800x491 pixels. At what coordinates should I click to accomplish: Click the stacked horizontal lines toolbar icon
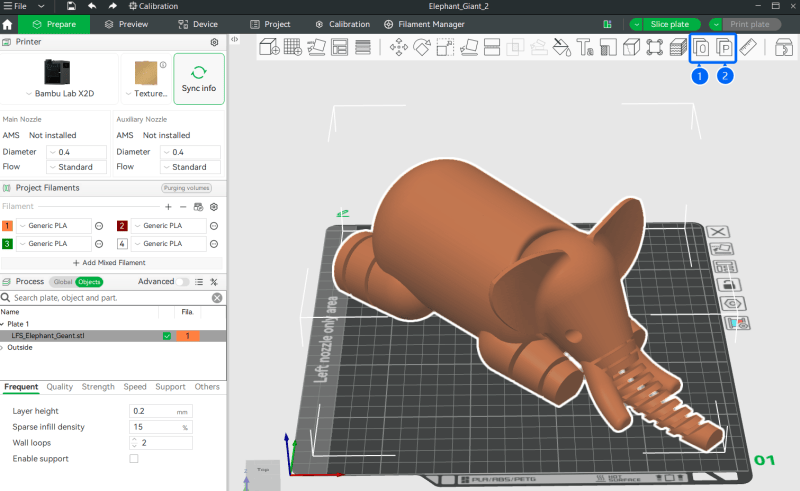[363, 47]
